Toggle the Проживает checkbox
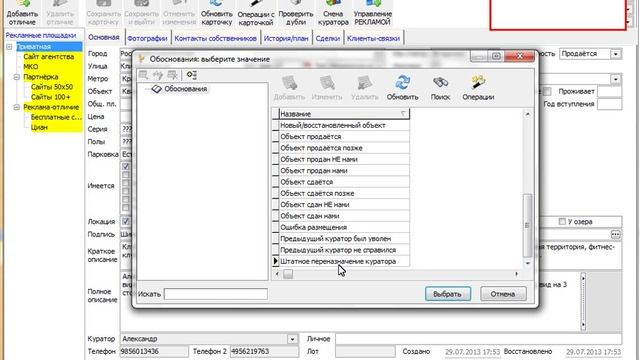This screenshot has width=640, height=360. point(548,91)
